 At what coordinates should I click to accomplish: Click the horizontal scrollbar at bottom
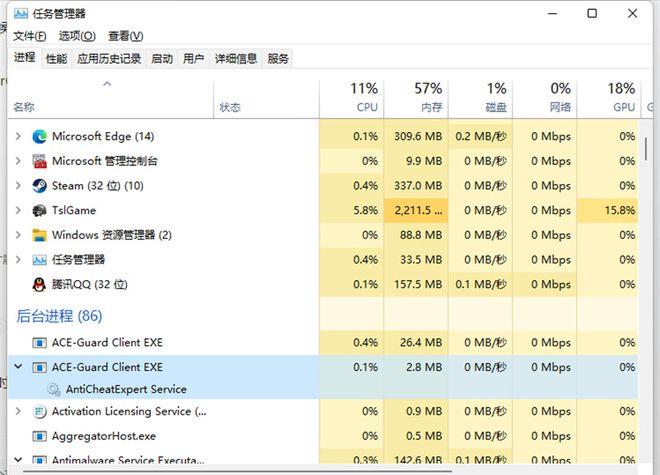(237, 471)
